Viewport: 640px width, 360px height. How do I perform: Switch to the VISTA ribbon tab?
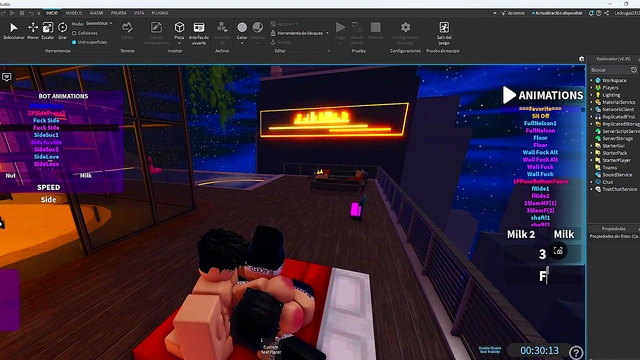pyautogui.click(x=139, y=13)
